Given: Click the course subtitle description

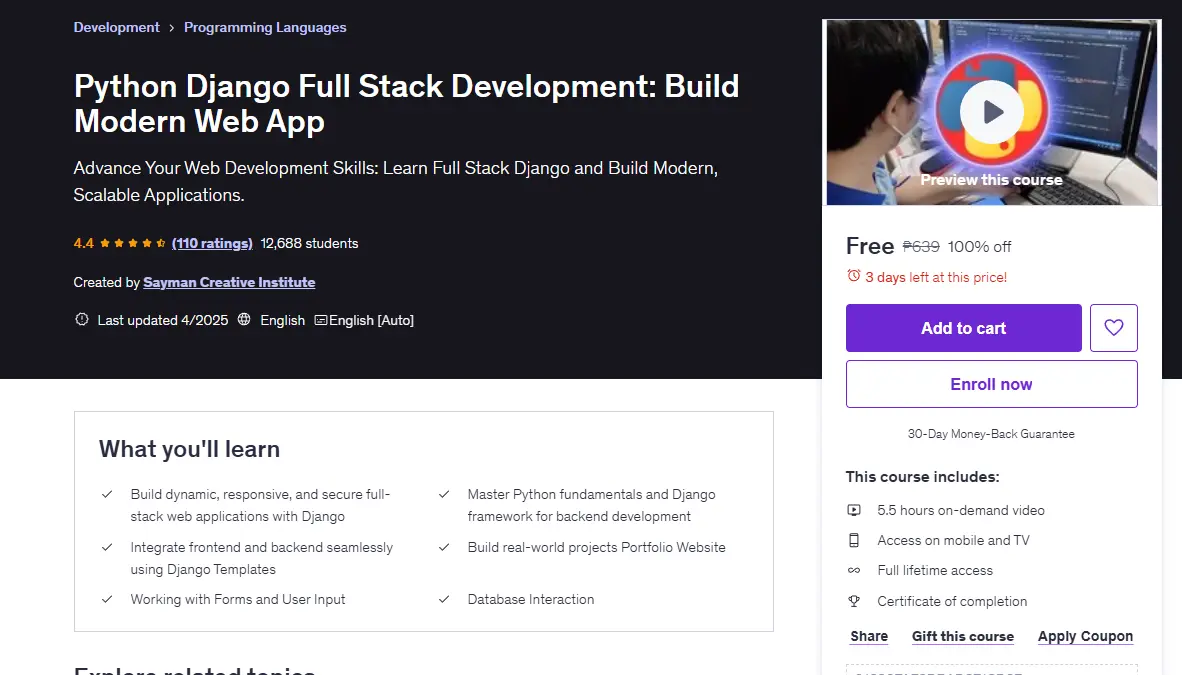Looking at the screenshot, I should 396,181.
